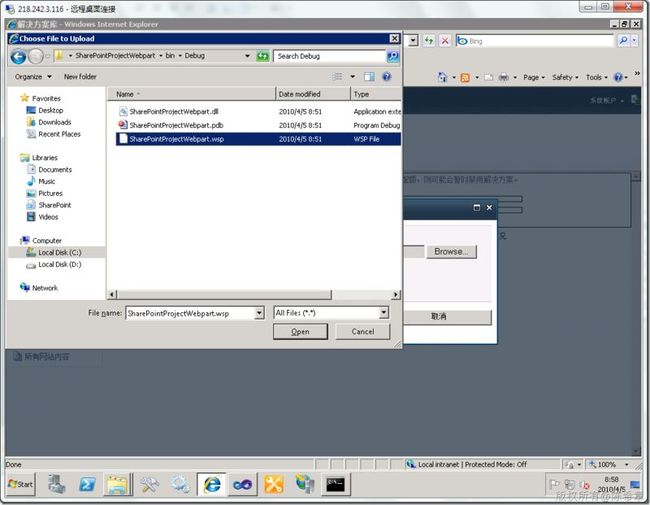This screenshot has height=505, width=650.
Task: Click the RSS feeds icon
Action: click(x=465, y=78)
